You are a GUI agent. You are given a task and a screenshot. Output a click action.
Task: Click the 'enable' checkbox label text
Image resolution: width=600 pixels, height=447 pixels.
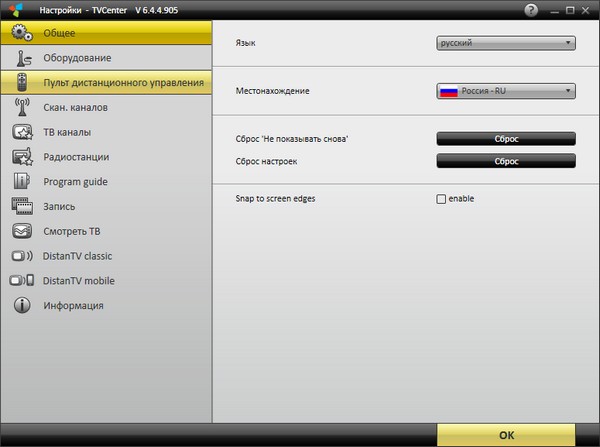tap(461, 199)
